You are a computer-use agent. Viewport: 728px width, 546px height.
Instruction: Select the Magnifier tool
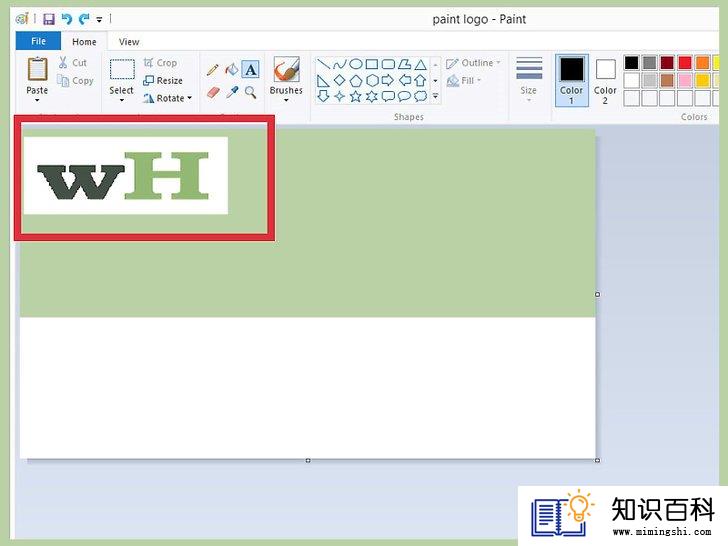(x=250, y=92)
